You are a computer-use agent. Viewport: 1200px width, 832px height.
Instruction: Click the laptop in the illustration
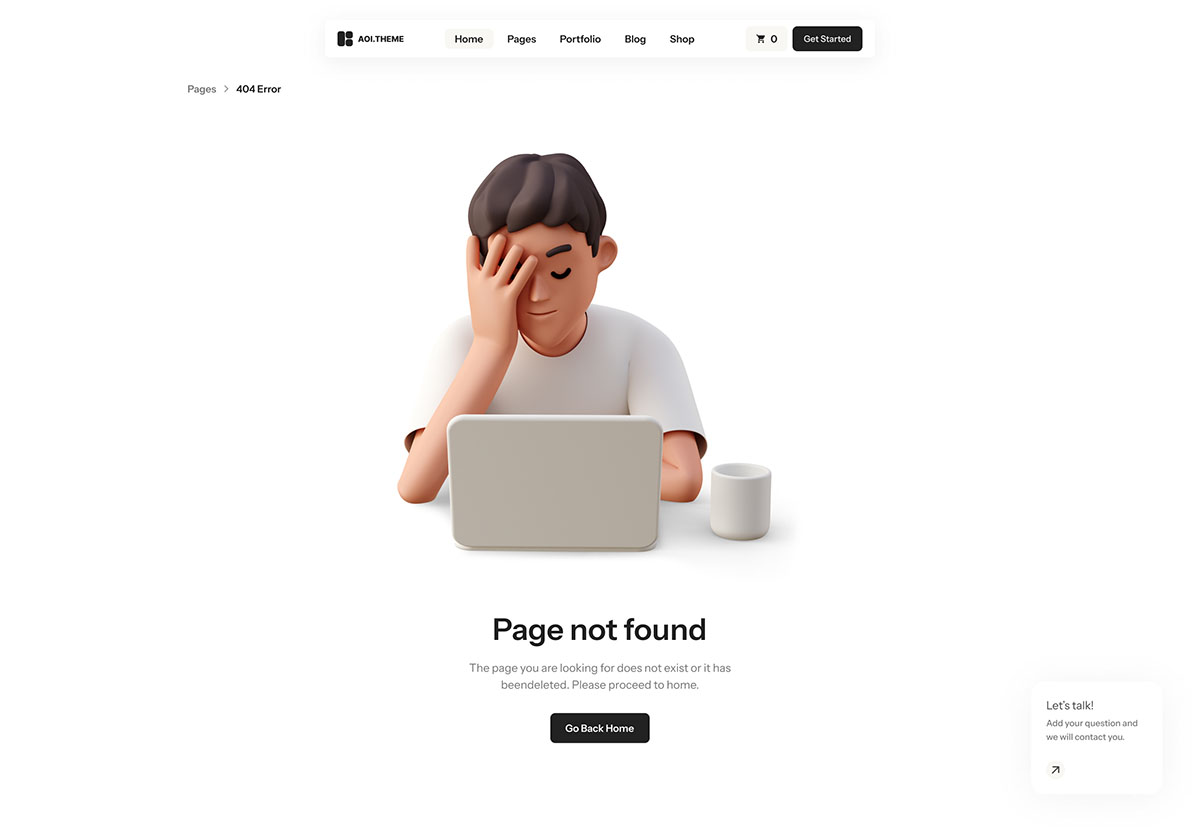pos(555,483)
